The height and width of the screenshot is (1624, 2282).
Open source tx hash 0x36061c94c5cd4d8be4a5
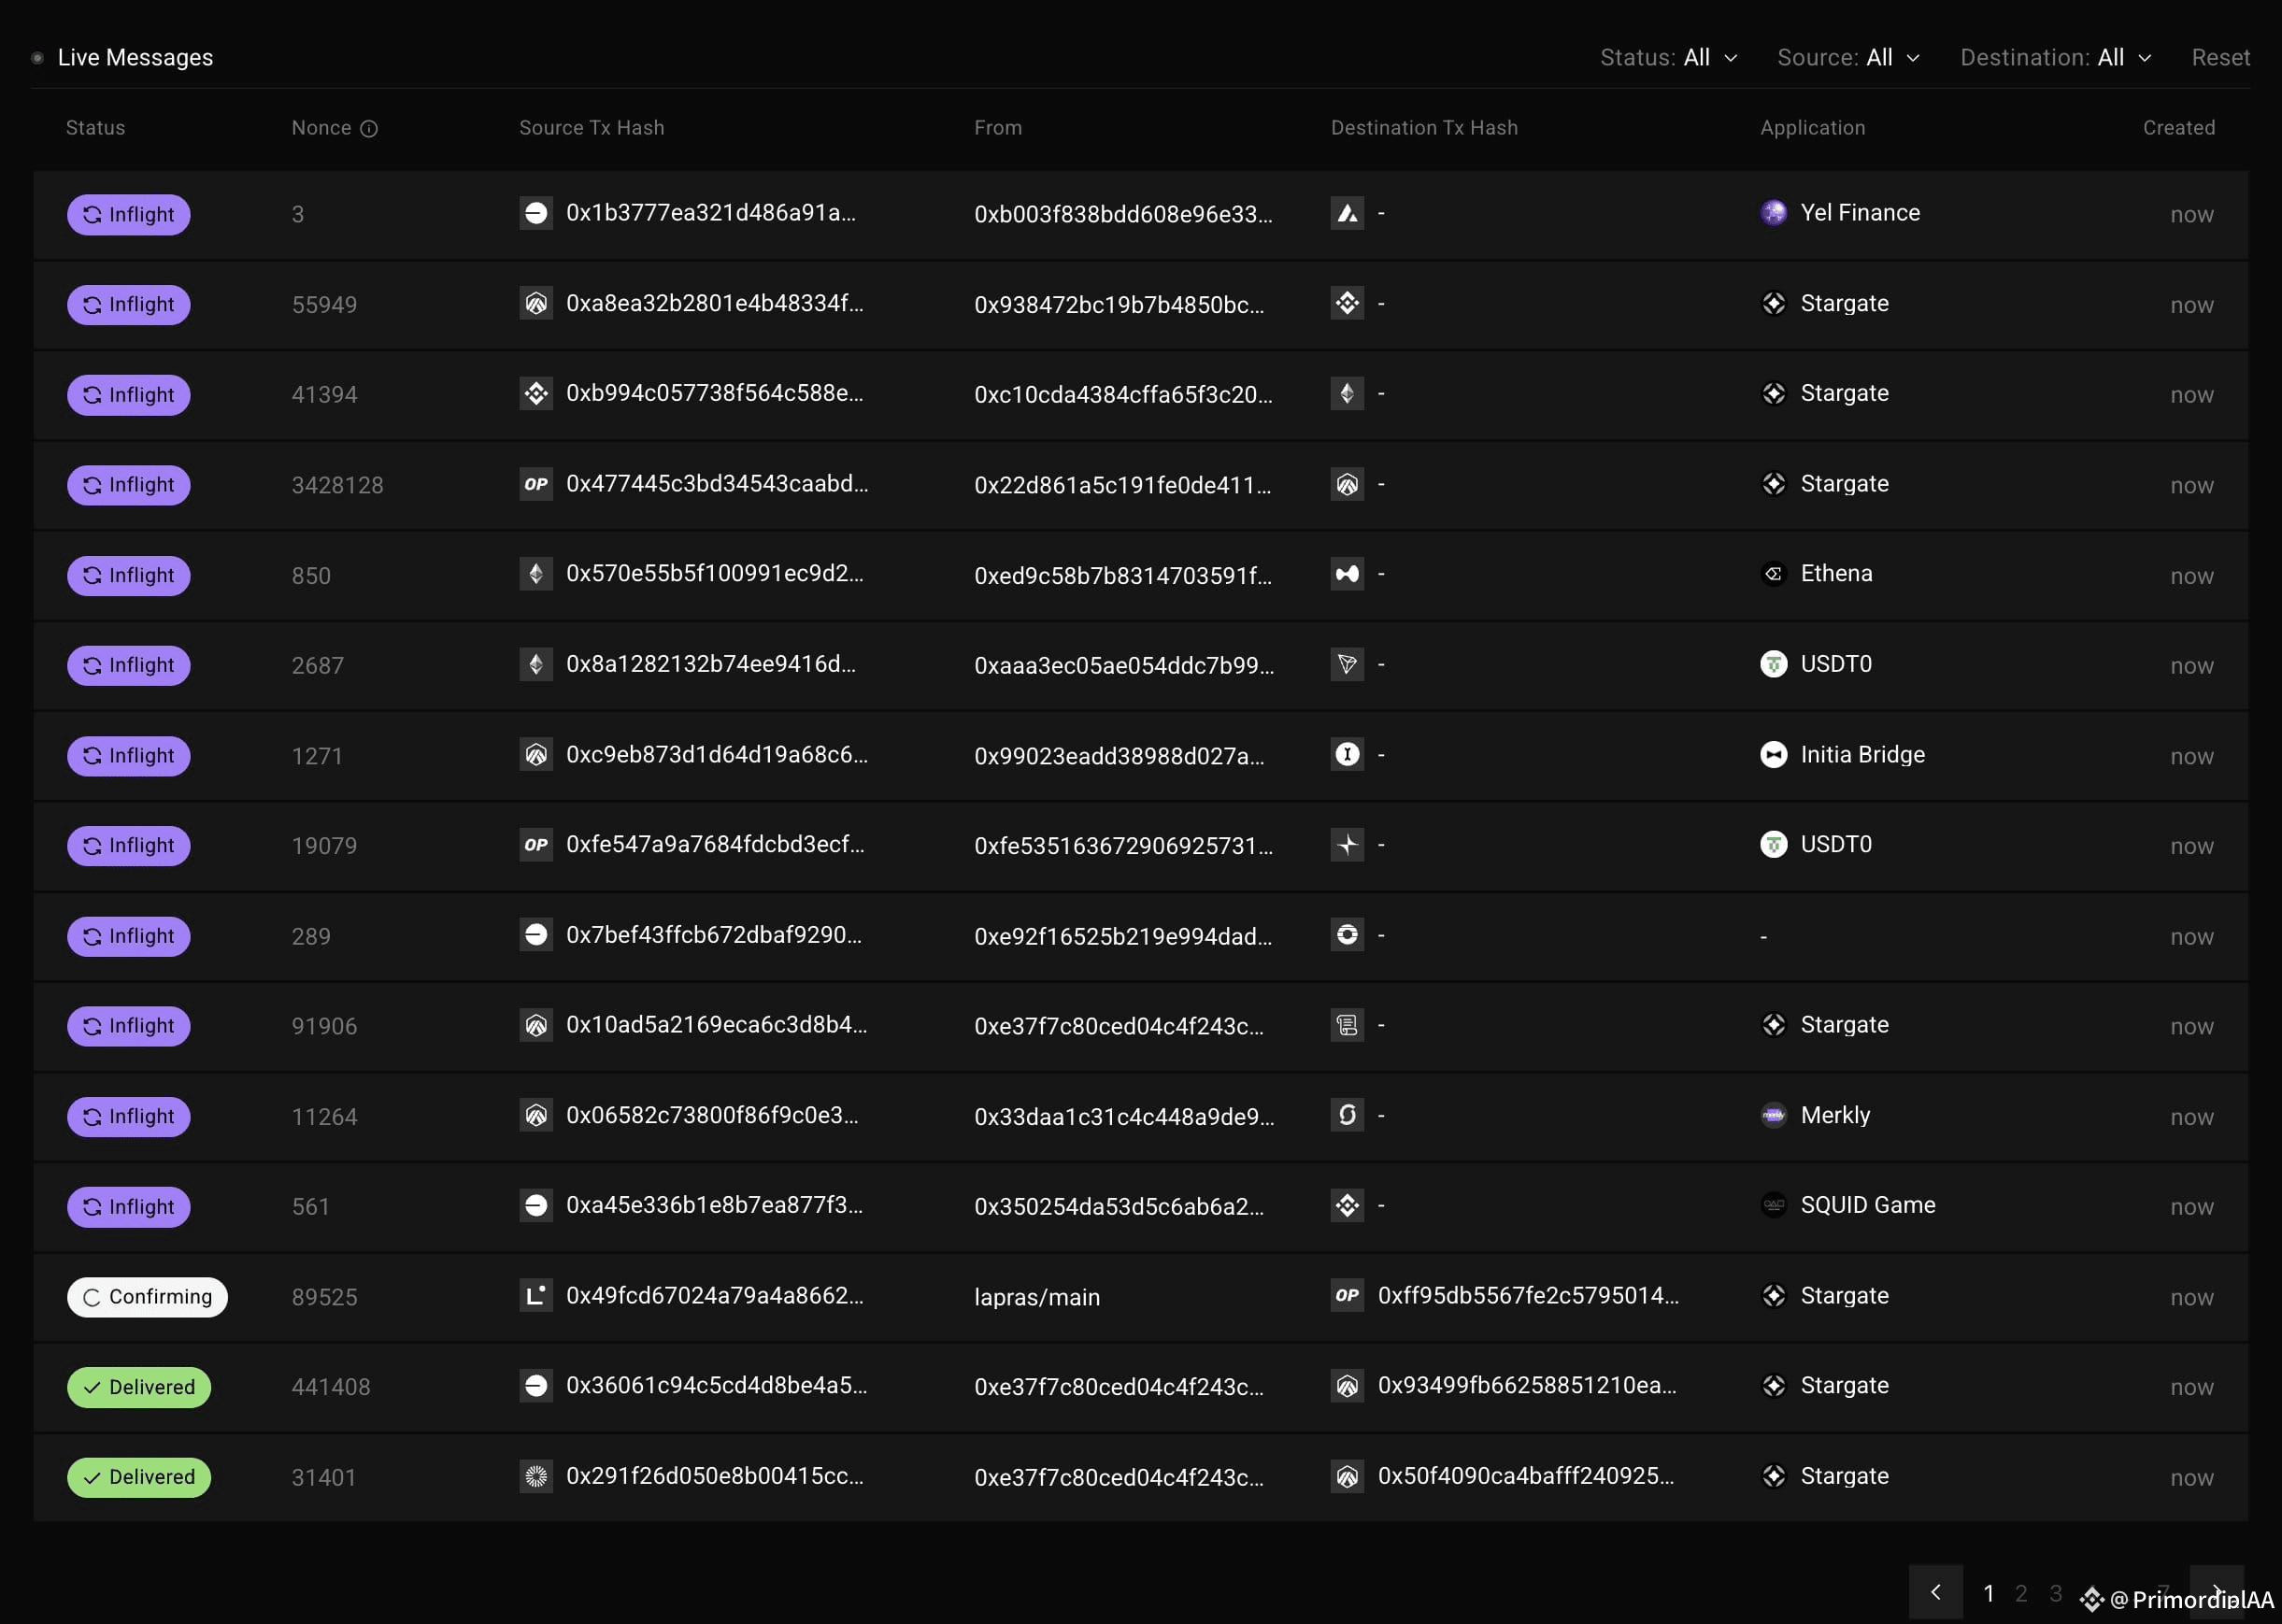coord(716,1386)
